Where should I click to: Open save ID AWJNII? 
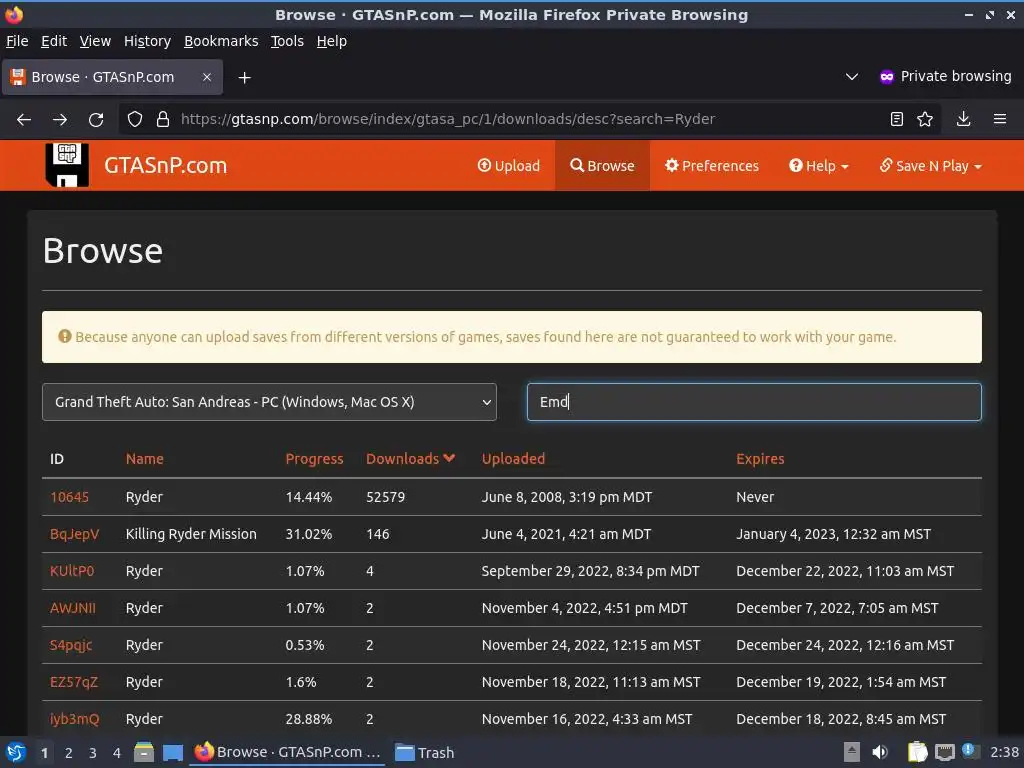point(72,608)
